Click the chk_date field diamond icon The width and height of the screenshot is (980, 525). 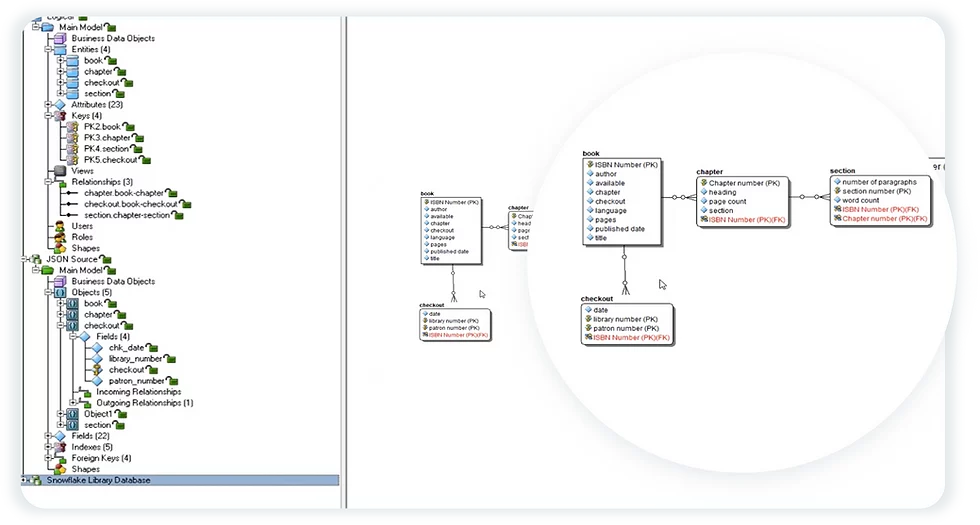[98, 348]
